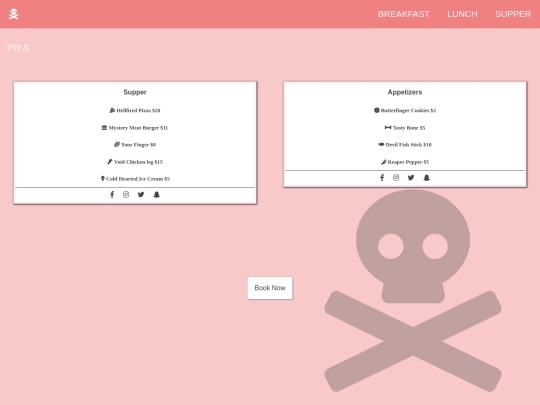Open Snapchat link in Supper card
Screen dimensions: 540x405
tap(157, 195)
